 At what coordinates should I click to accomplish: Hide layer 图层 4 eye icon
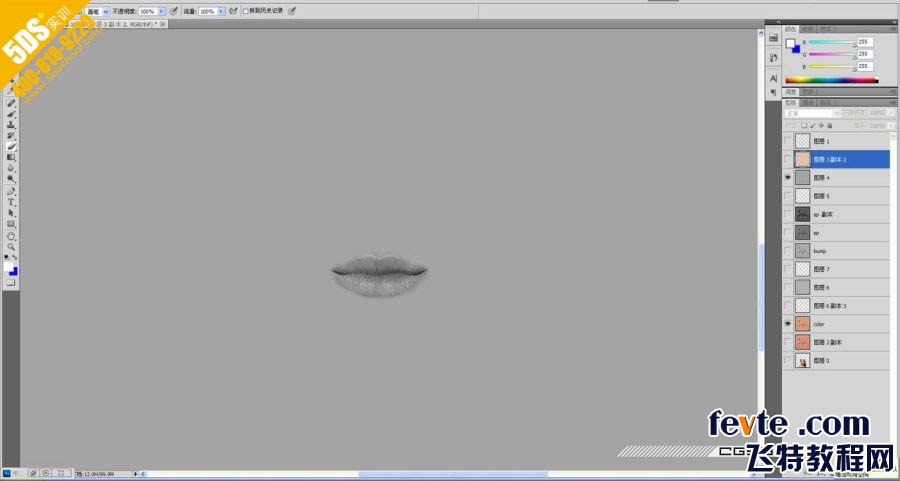[x=788, y=177]
